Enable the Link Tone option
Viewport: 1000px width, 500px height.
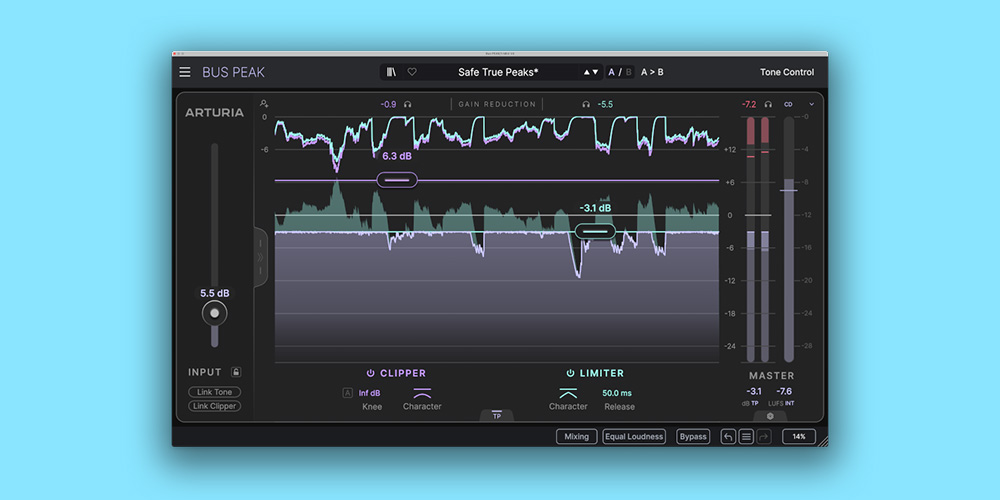point(215,392)
